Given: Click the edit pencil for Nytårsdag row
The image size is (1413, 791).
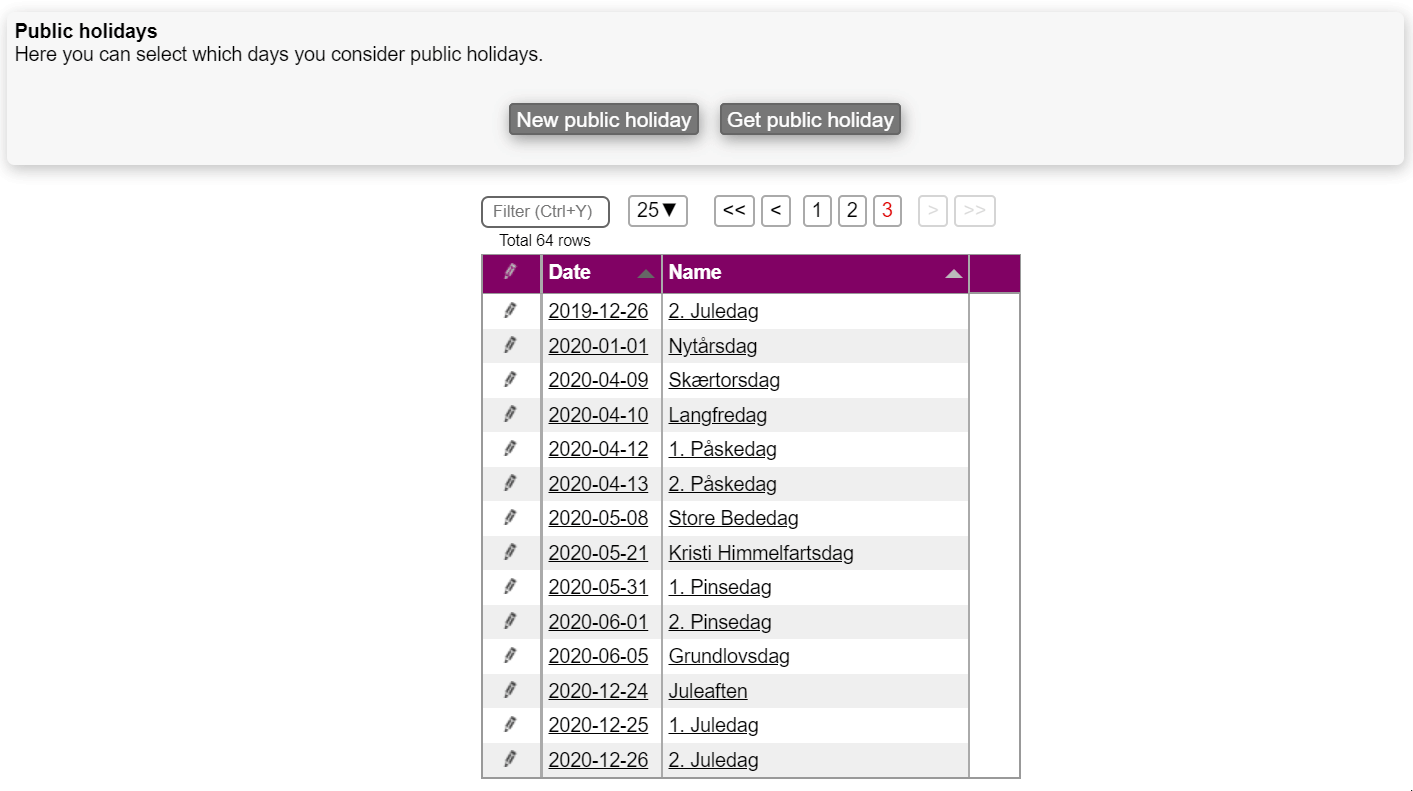Looking at the screenshot, I should [510, 346].
